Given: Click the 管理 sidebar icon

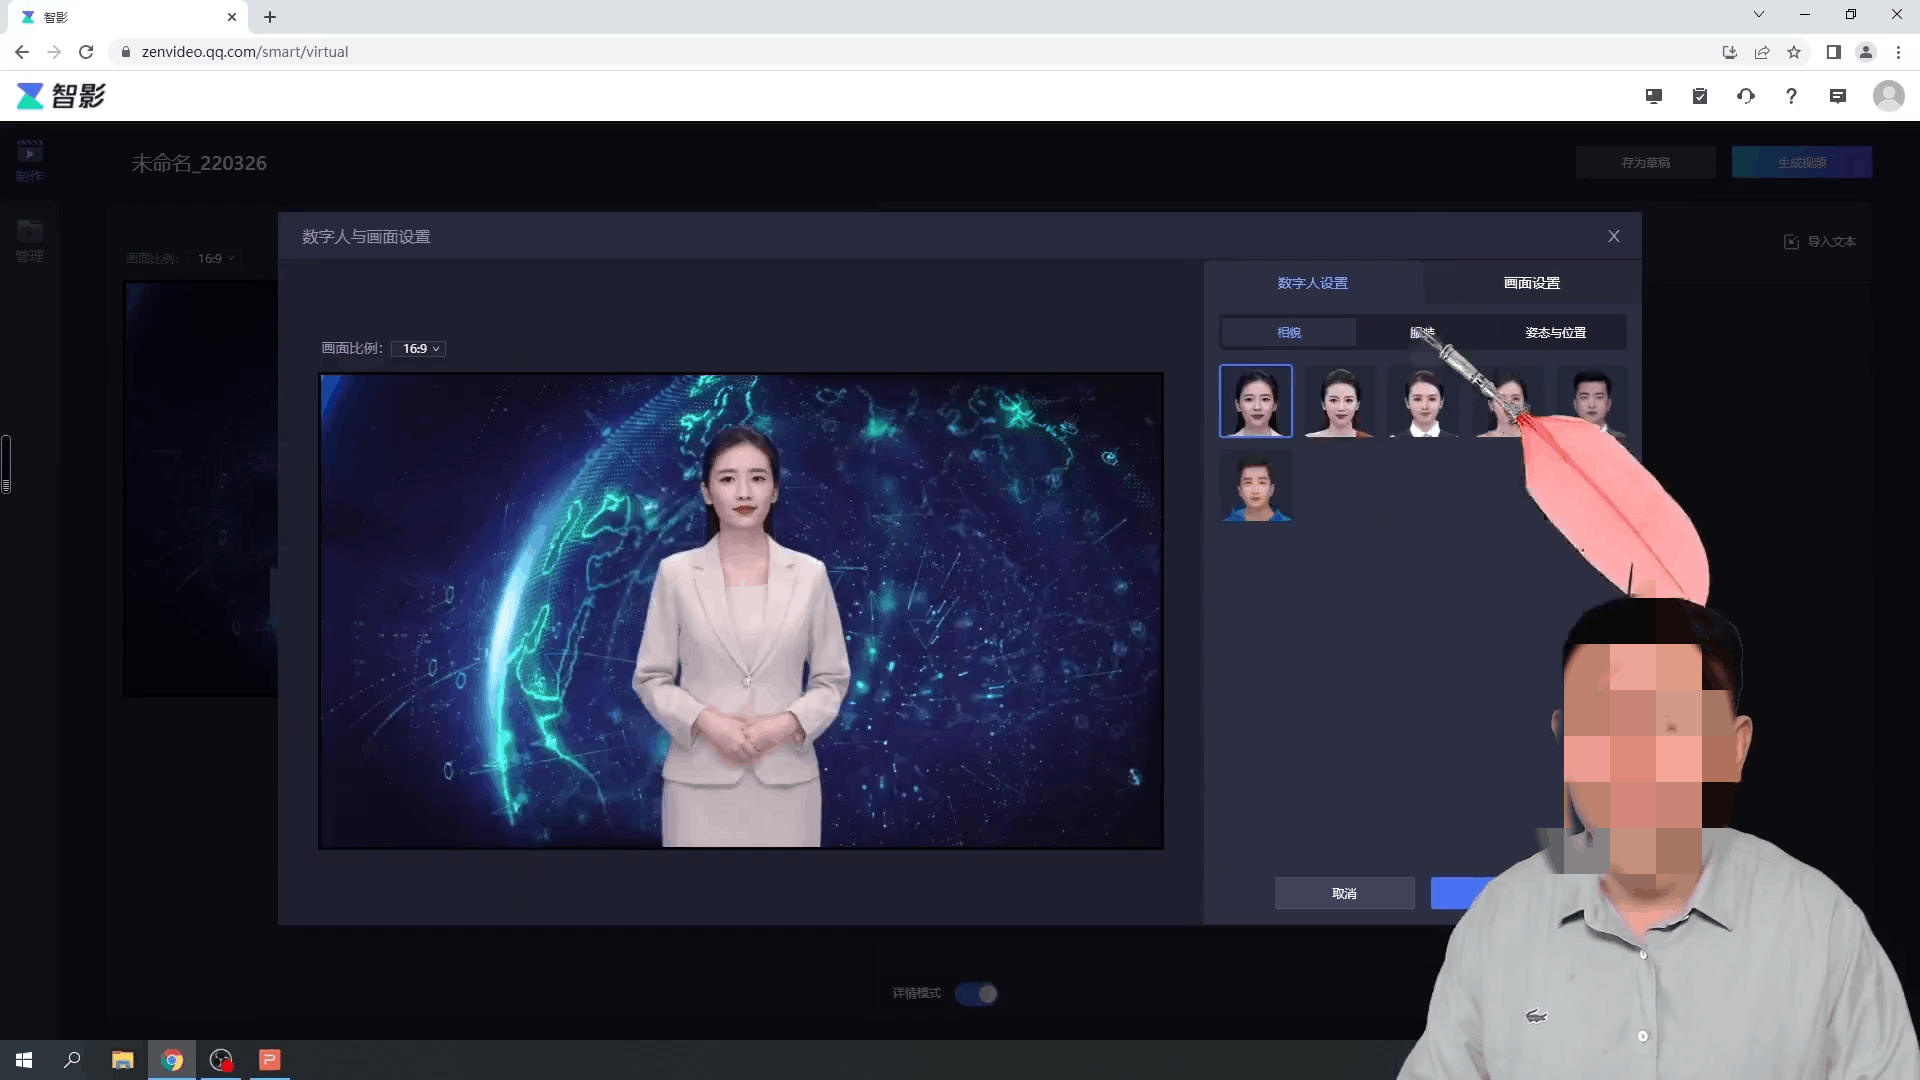Looking at the screenshot, I should (29, 241).
